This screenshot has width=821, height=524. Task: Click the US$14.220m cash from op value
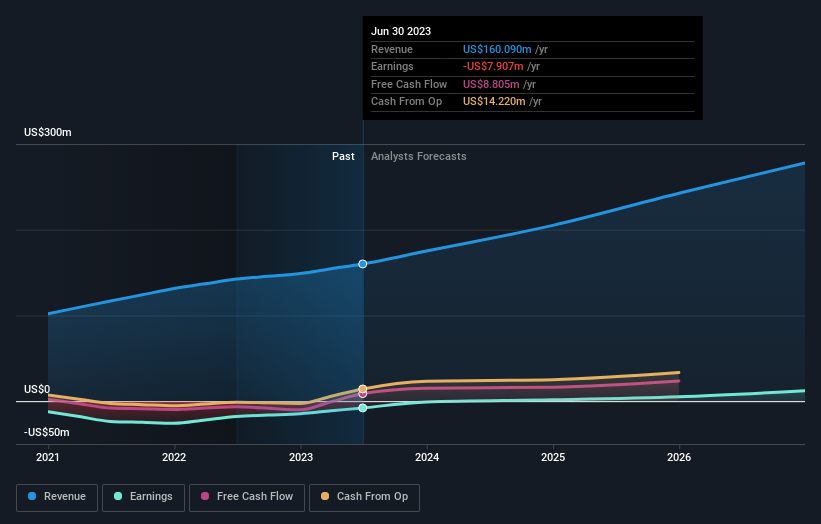[x=494, y=102]
